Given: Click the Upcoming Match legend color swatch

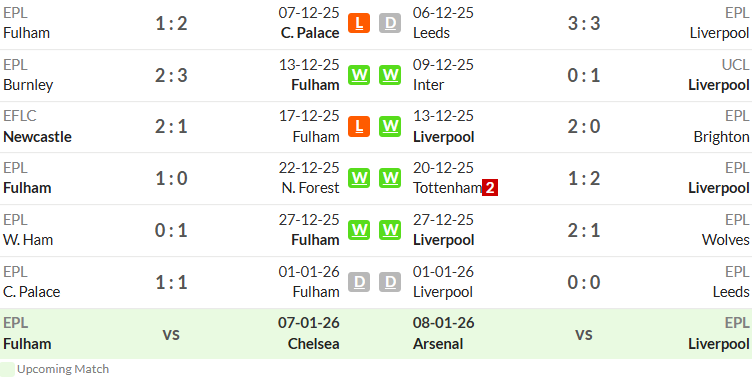Looking at the screenshot, I should [x=7, y=369].
